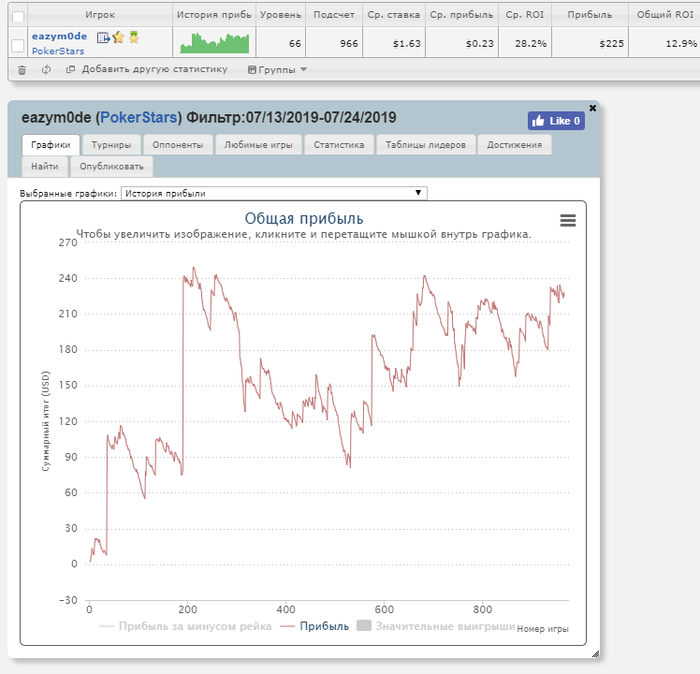Switch to the Оппоненты tab
Viewport: 700px width, 674px height.
(178, 145)
